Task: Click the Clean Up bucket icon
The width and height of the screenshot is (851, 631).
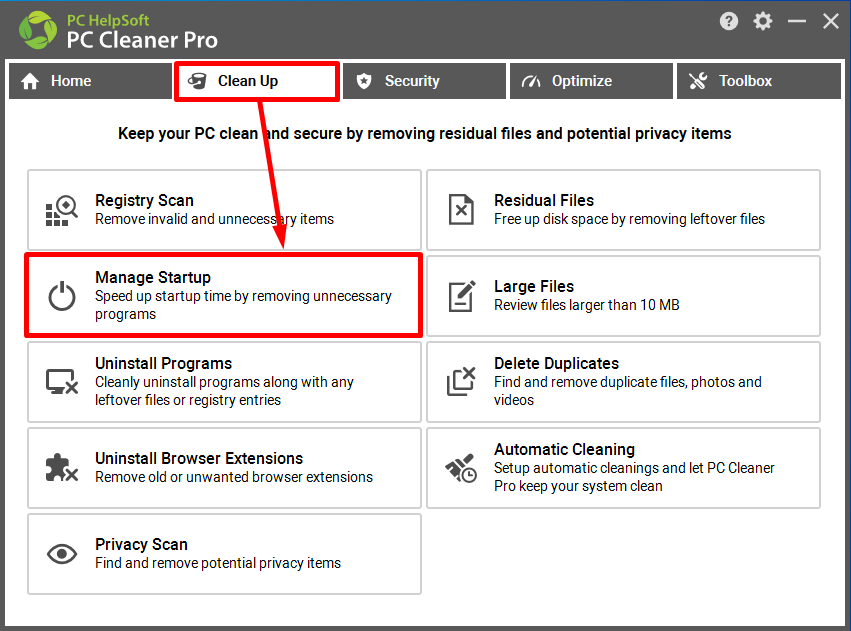Action: [x=197, y=81]
